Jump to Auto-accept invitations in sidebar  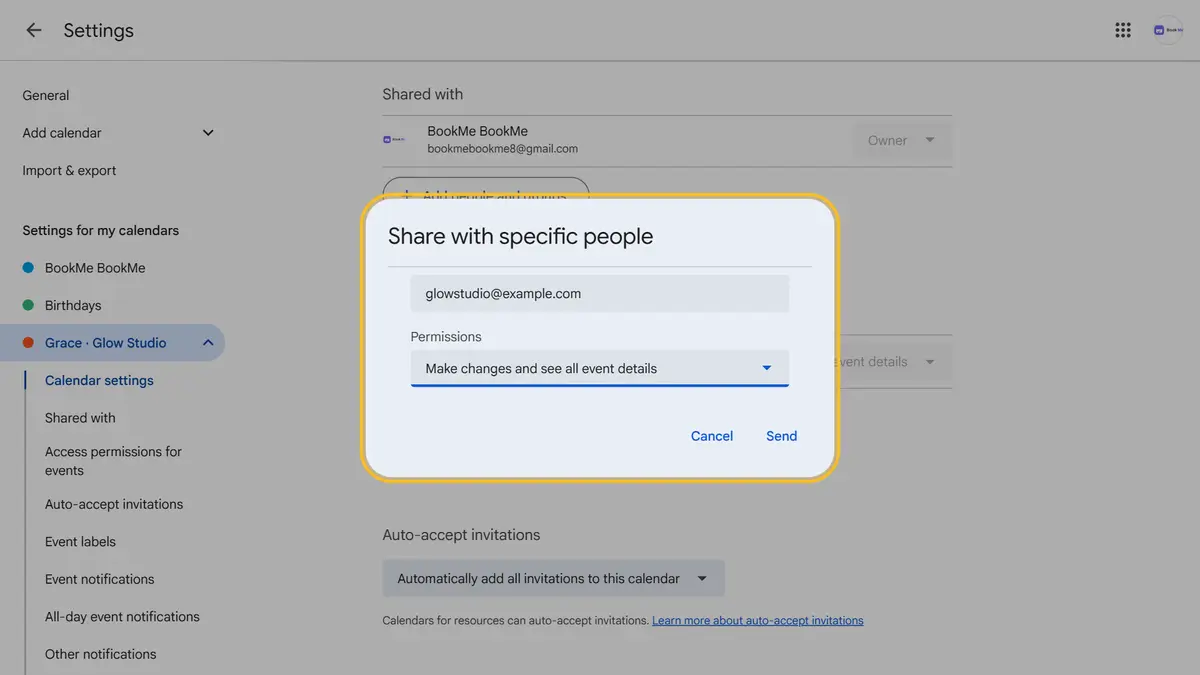(x=114, y=504)
